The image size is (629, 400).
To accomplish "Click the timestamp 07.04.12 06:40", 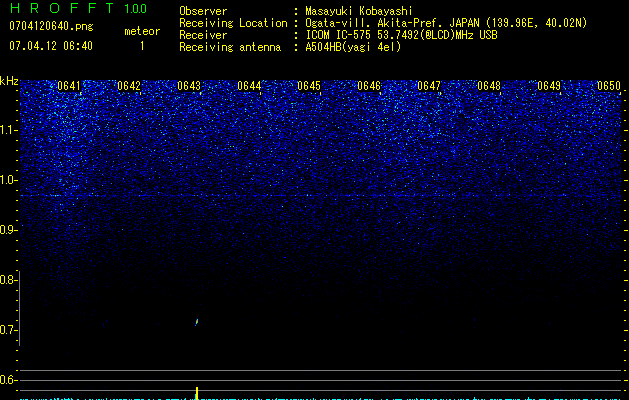I will [51, 46].
